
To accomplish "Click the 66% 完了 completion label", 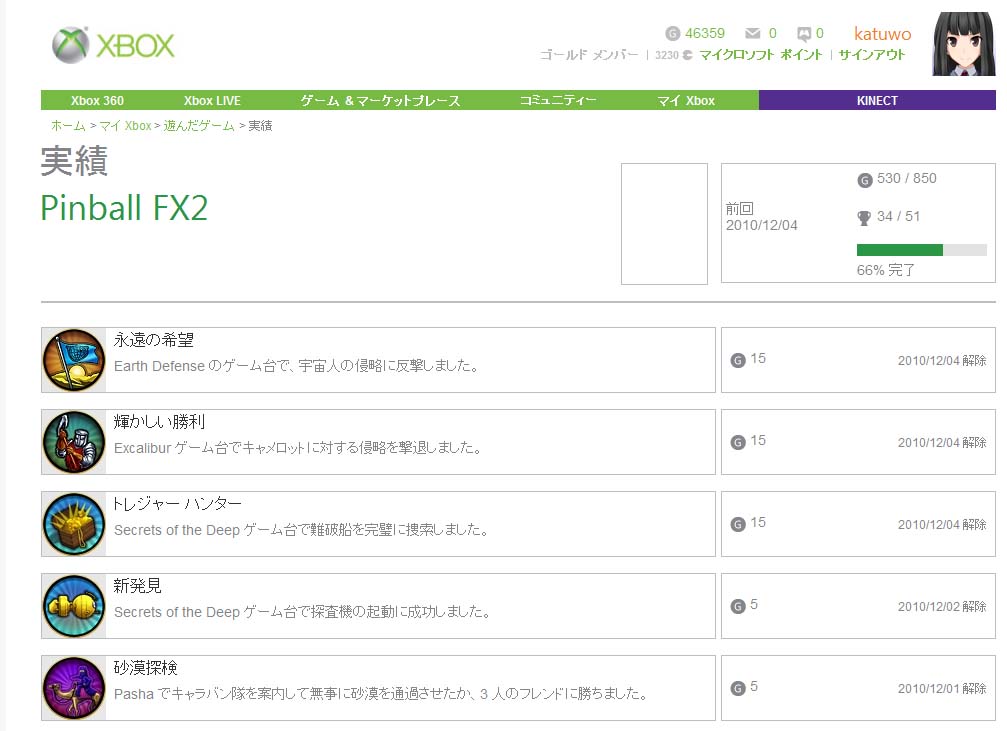I will coord(886,270).
